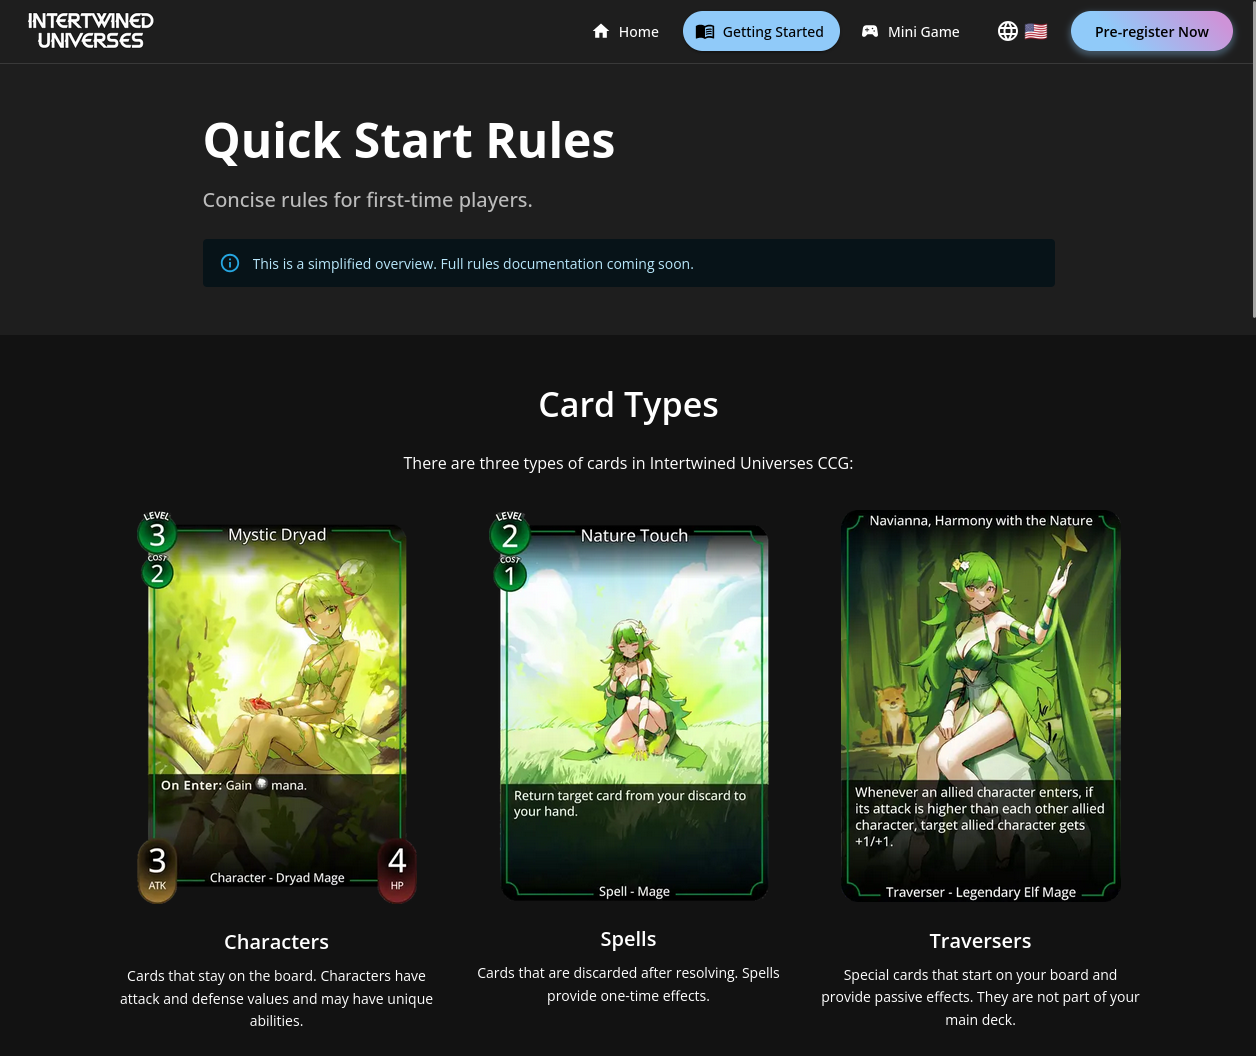Viewport: 1256px width, 1056px height.
Task: Click the Intertwined Universes logo
Action: (91, 31)
